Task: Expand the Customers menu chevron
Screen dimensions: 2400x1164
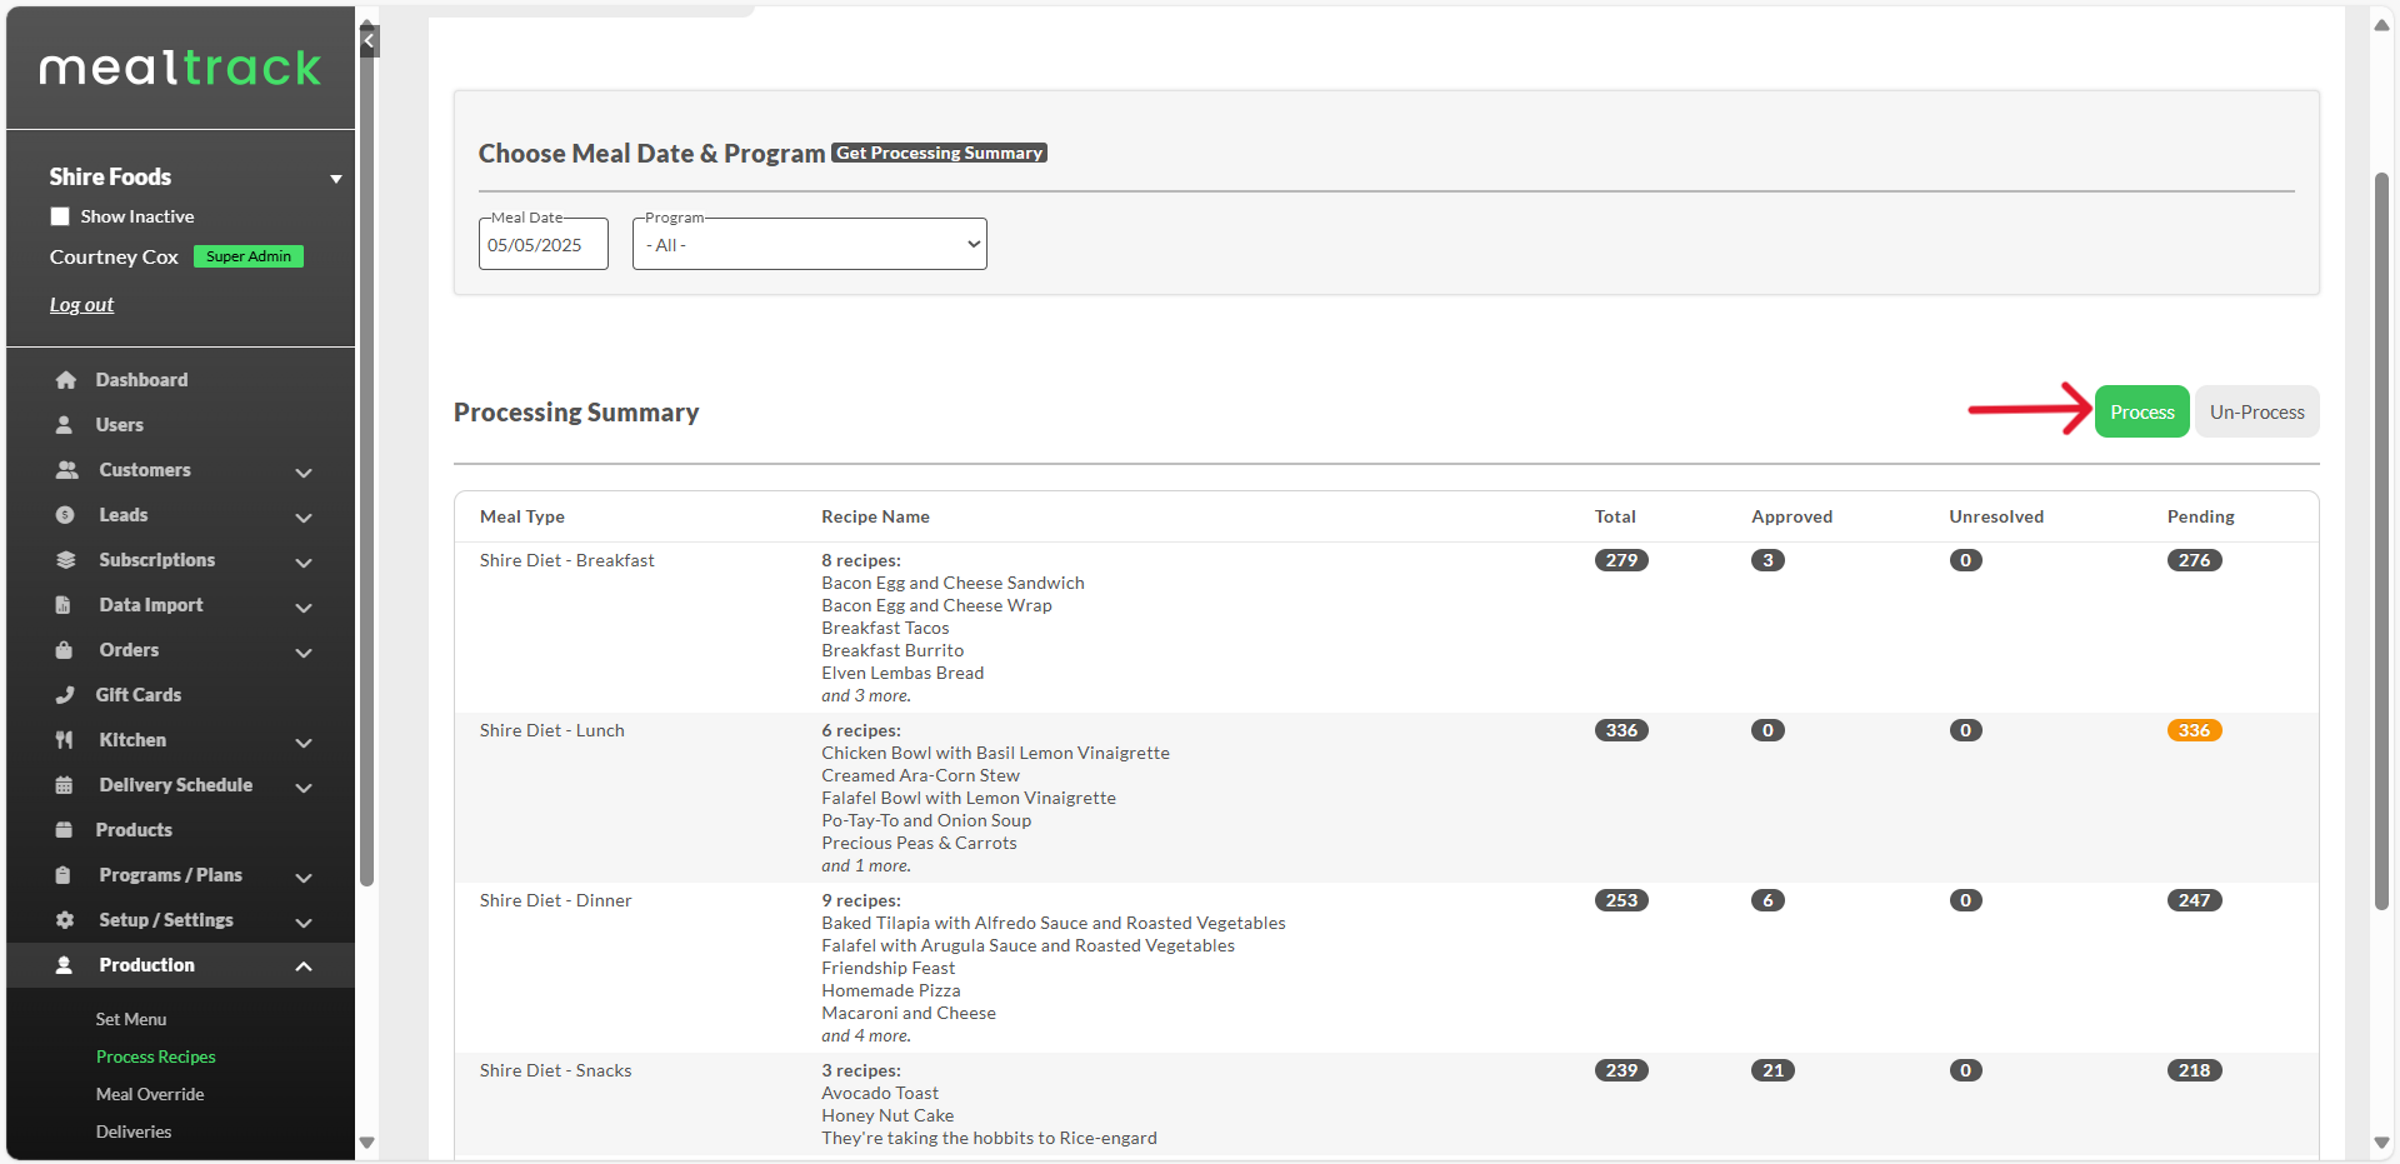Action: tap(304, 472)
